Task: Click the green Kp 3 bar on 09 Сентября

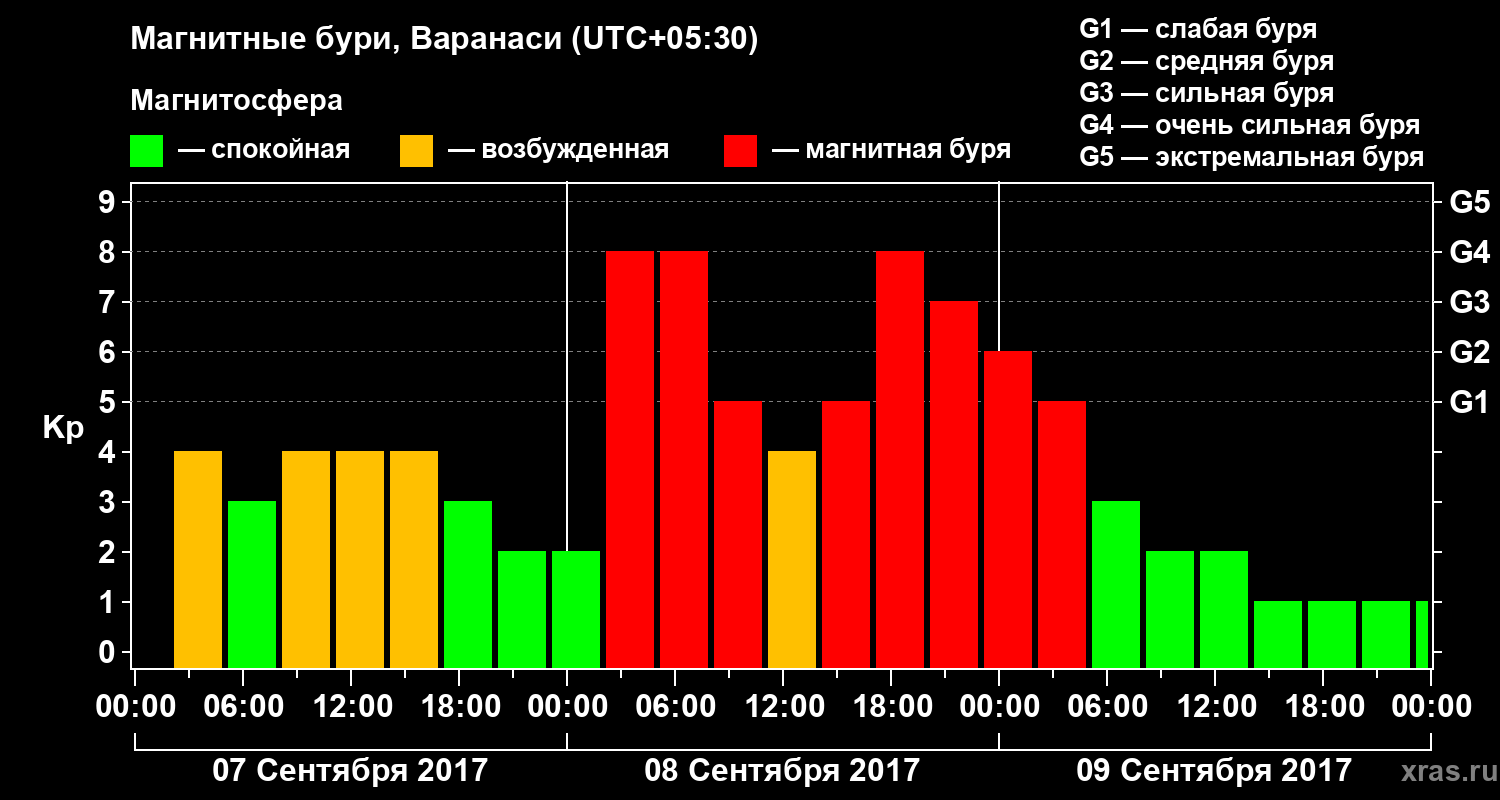Action: click(1116, 585)
